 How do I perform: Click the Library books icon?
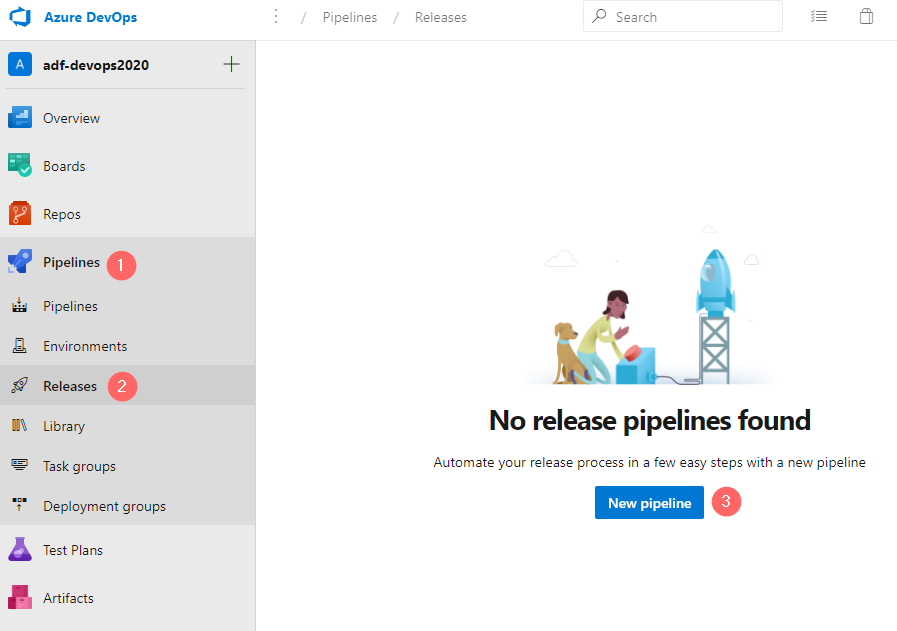click(x=19, y=425)
